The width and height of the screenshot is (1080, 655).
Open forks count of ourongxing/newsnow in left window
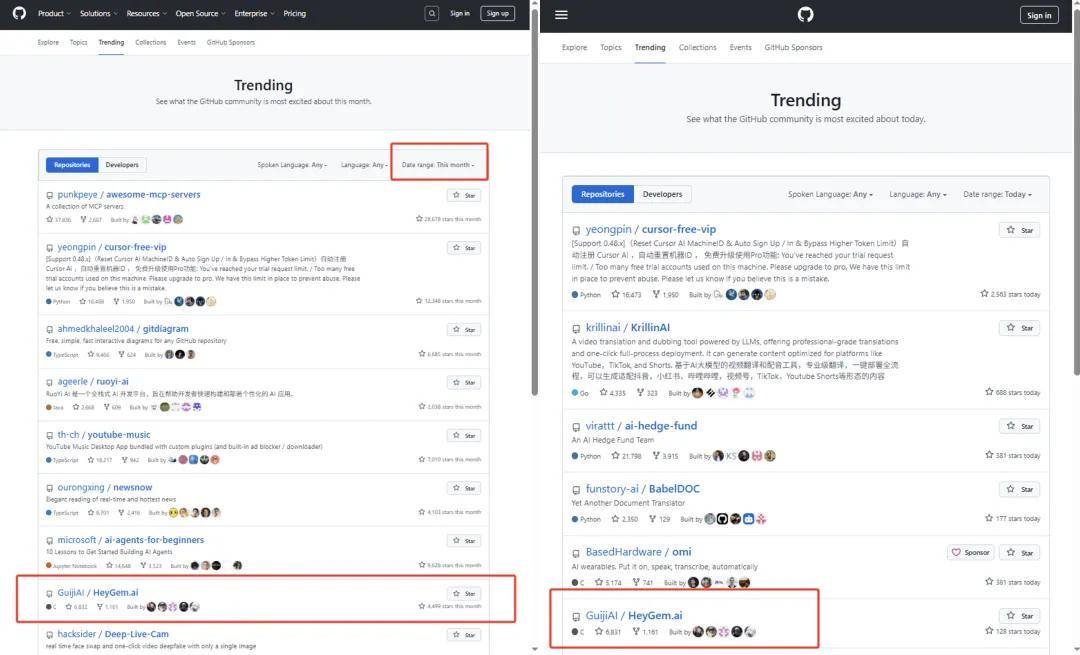pyautogui.click(x=129, y=513)
